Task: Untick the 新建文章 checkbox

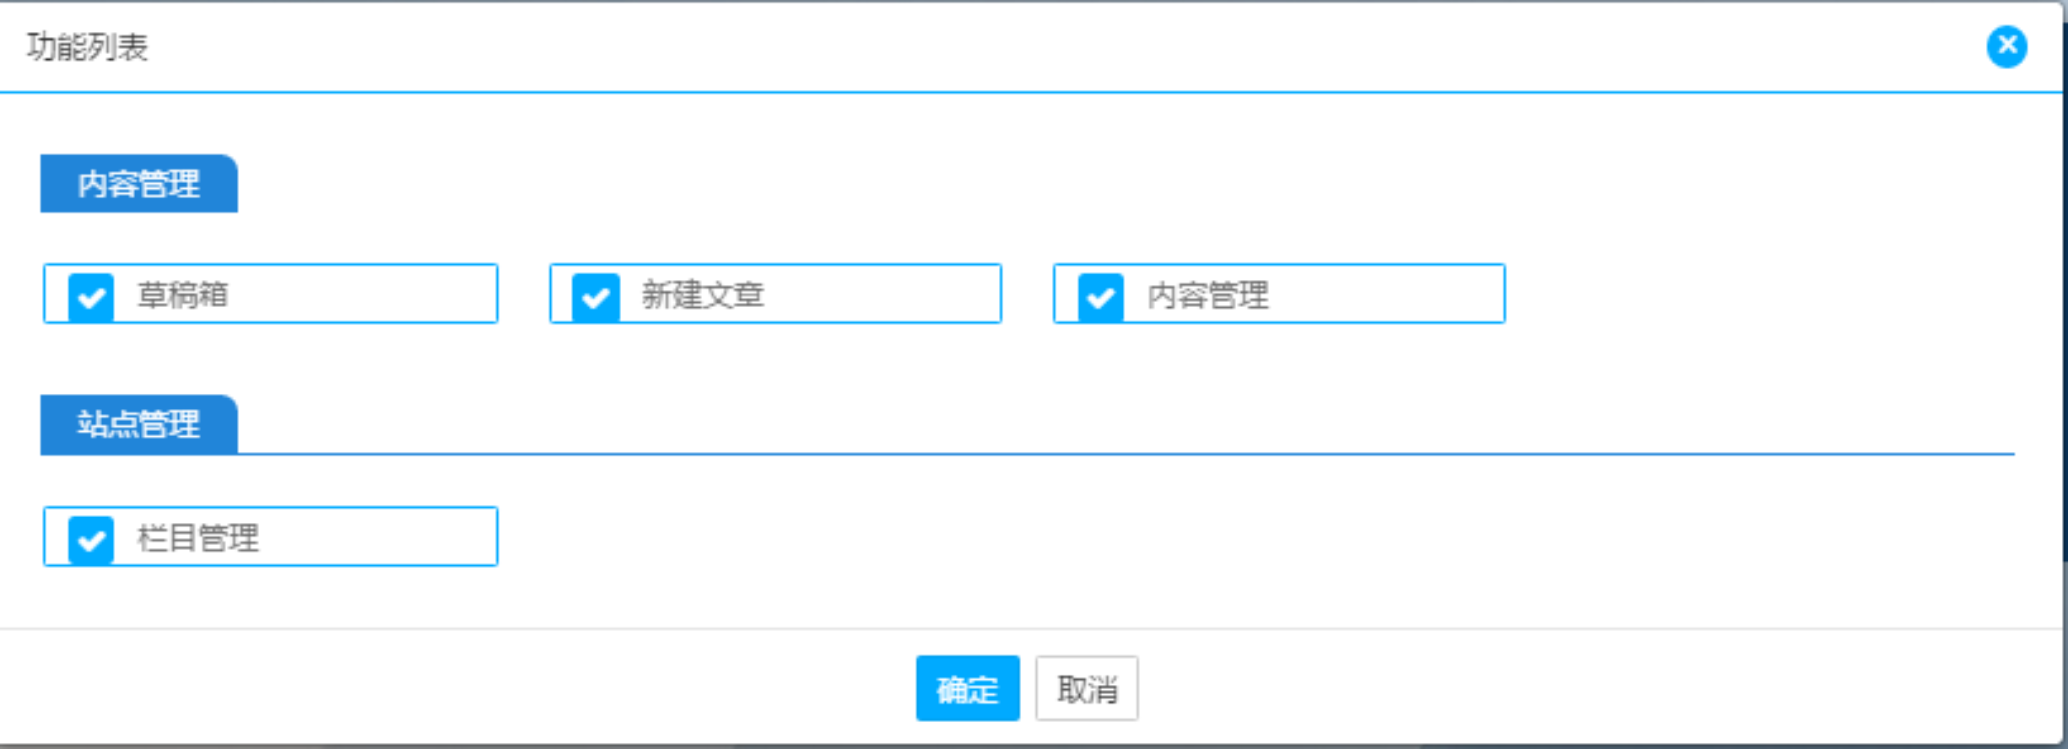Action: point(596,296)
